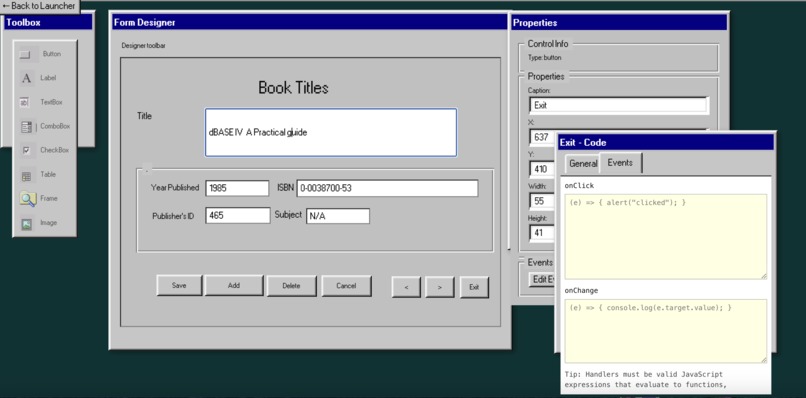806x398 pixels.
Task: Select the CheckBox tool in Toolbox
Action: click(44, 150)
